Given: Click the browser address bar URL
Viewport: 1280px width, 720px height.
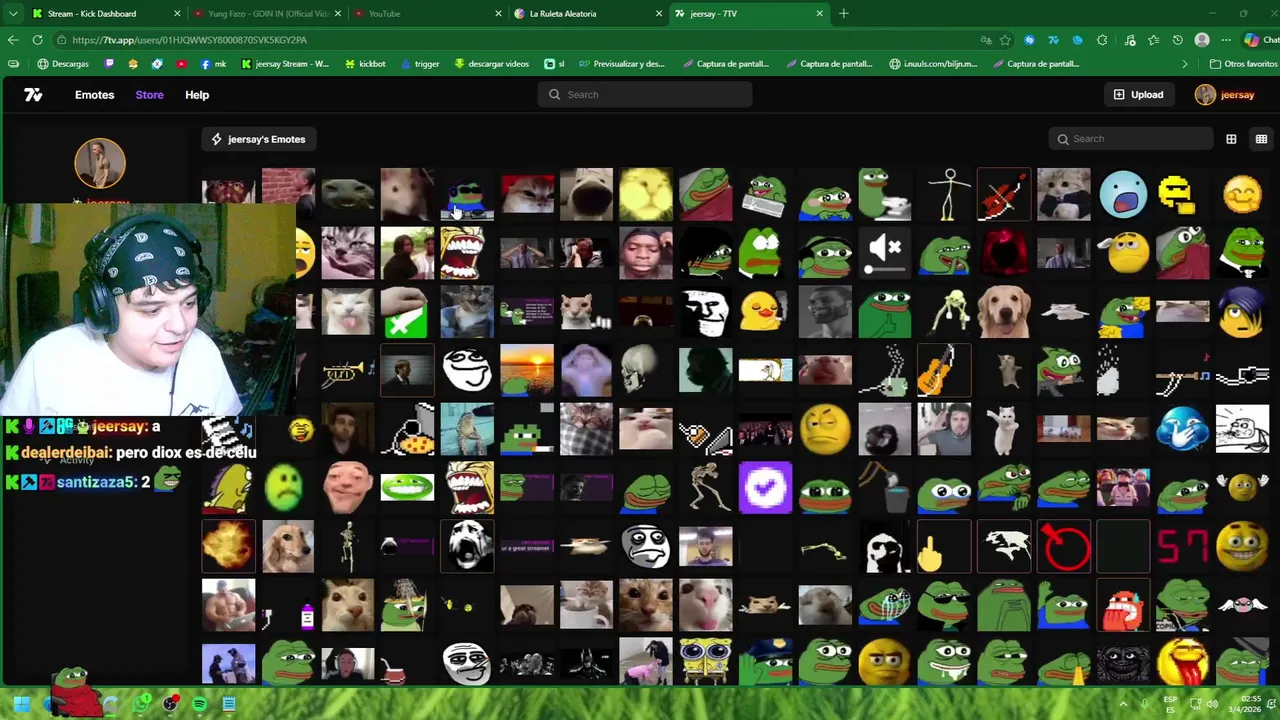Looking at the screenshot, I should [190, 40].
